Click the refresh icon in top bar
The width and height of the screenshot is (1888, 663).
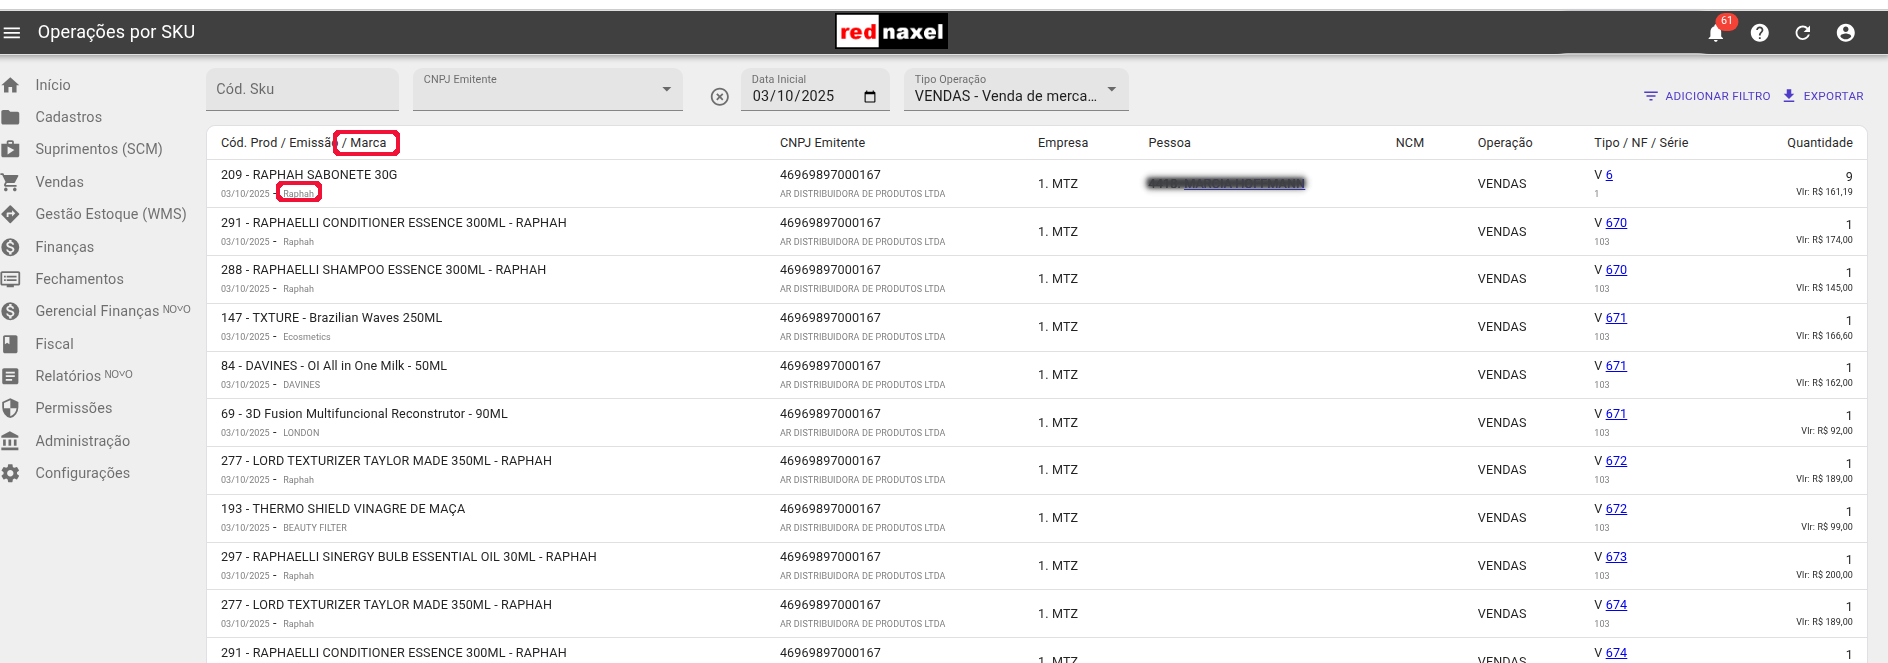pyautogui.click(x=1803, y=33)
